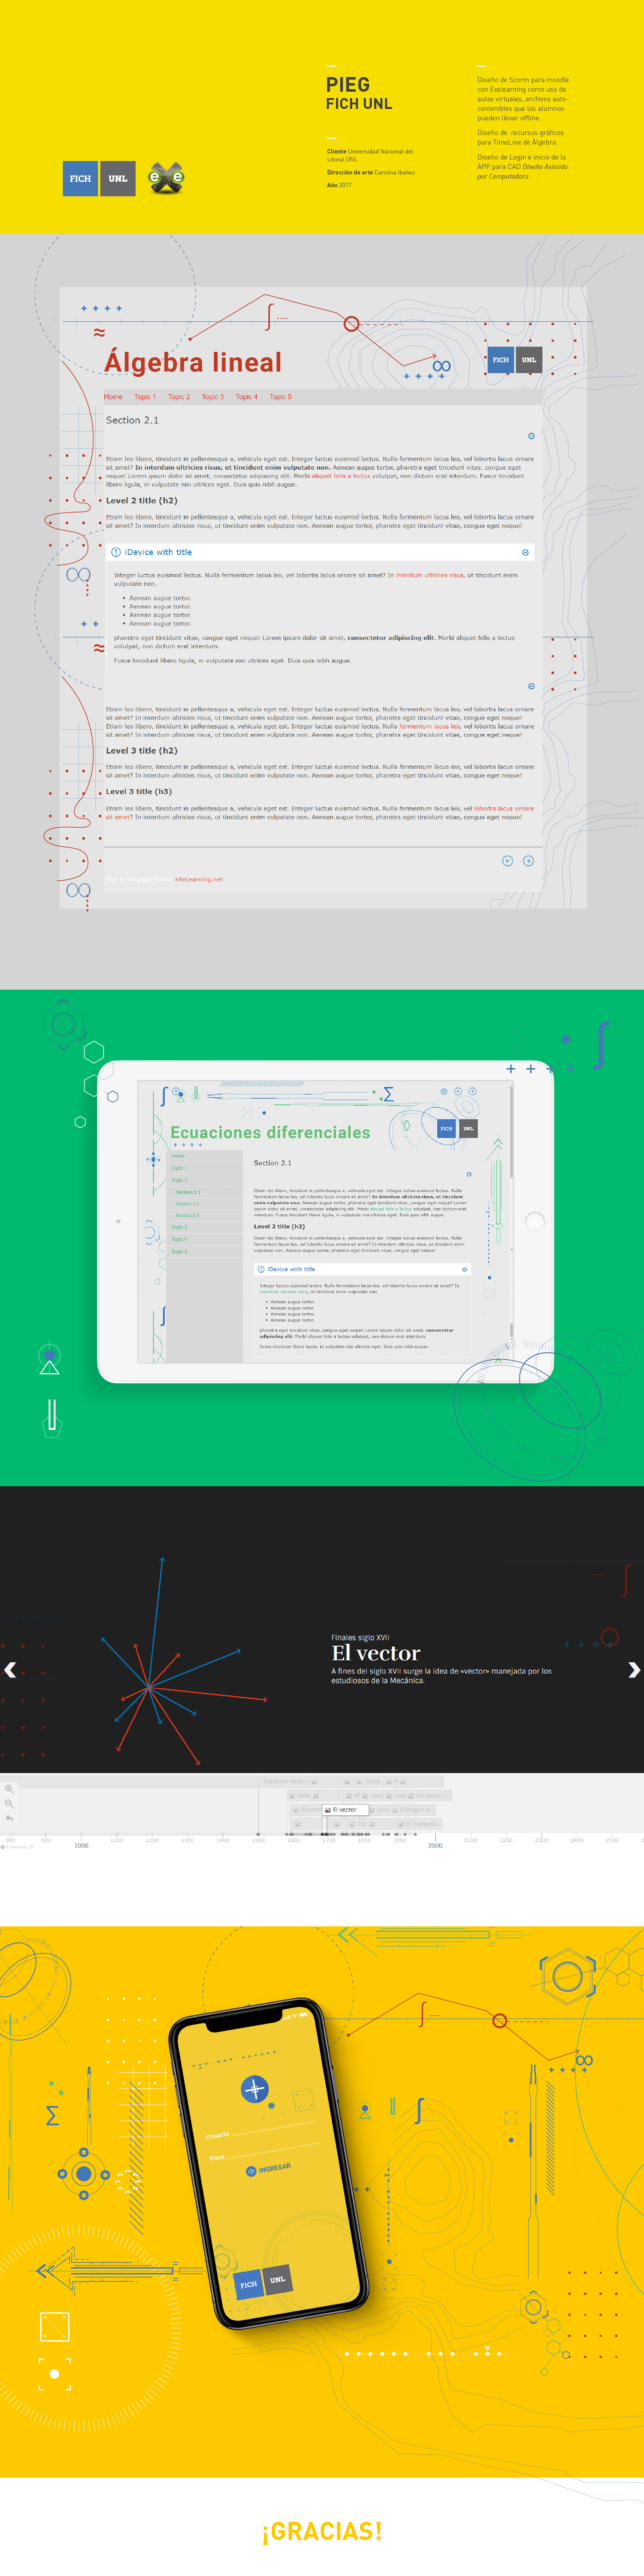Go to next page arrow in Álgebra footer

point(528,861)
